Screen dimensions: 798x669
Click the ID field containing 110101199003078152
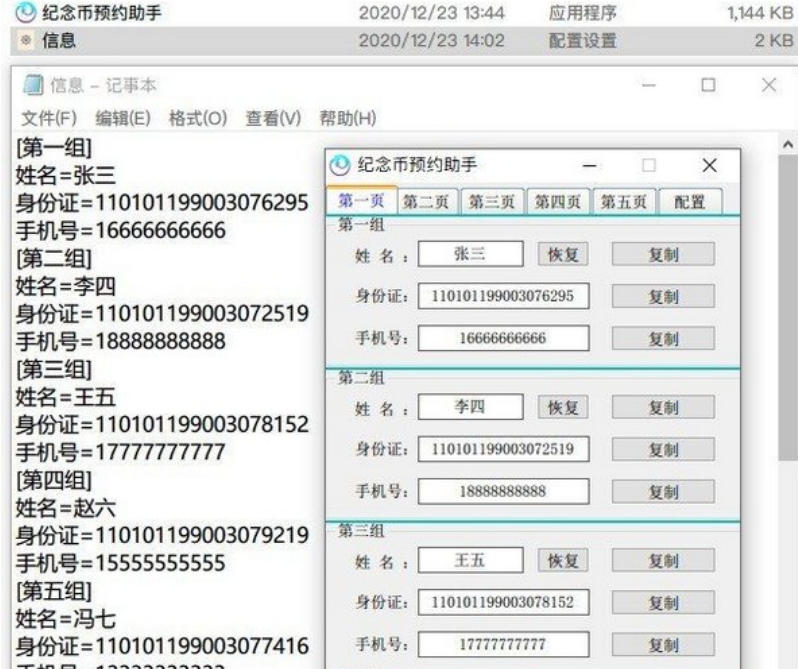click(x=502, y=602)
